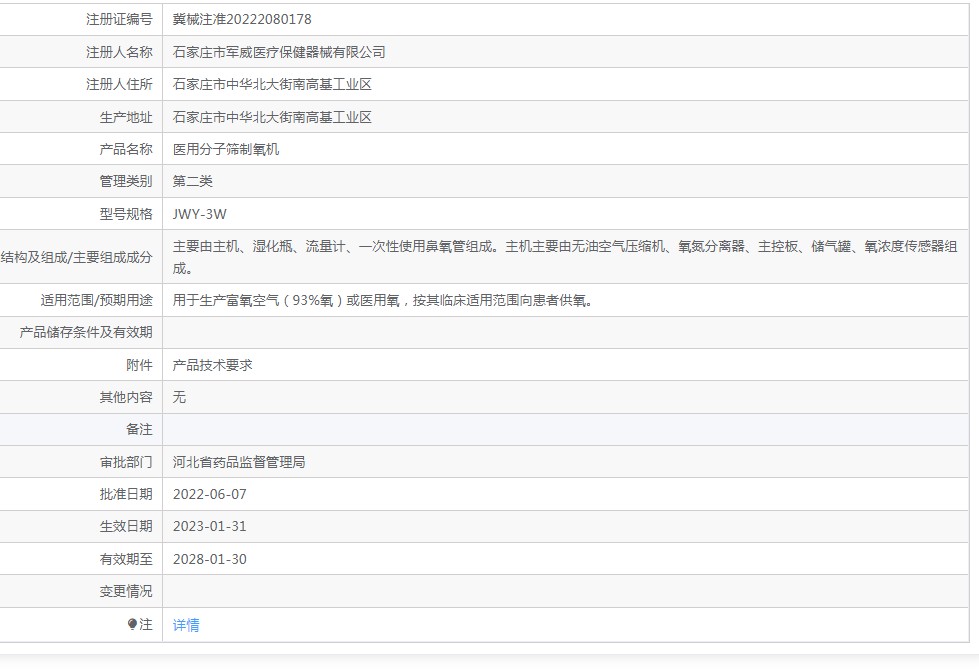The image size is (979, 671).
Task: Click the 适用范围/预期用途 description text
Action: pos(382,300)
